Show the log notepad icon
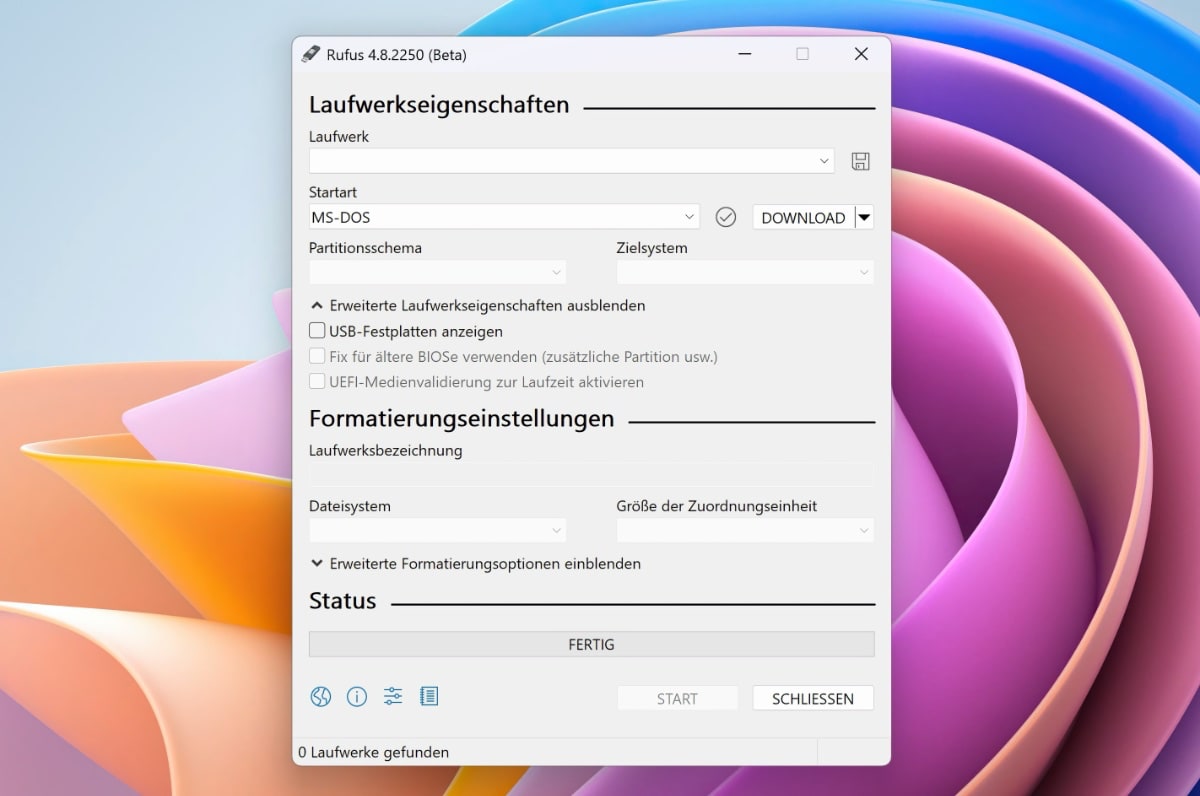This screenshot has height=796, width=1200. (429, 697)
